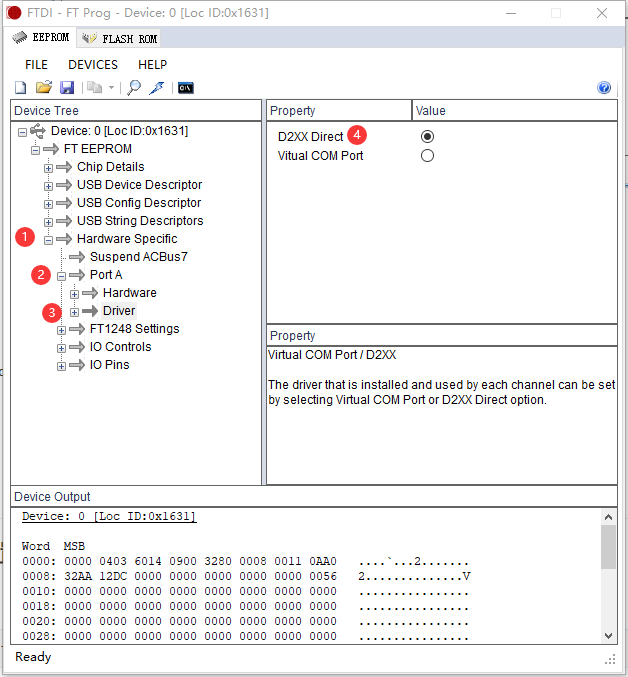Screen dimensions: 628x677
Task: Switch to the EEPROM tab
Action: [41, 38]
